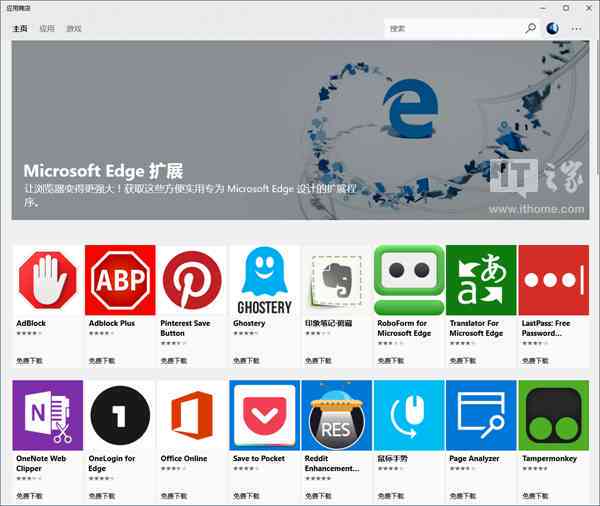Image resolution: width=600 pixels, height=506 pixels.
Task: Click free download under AdBlock
Action: 29,361
